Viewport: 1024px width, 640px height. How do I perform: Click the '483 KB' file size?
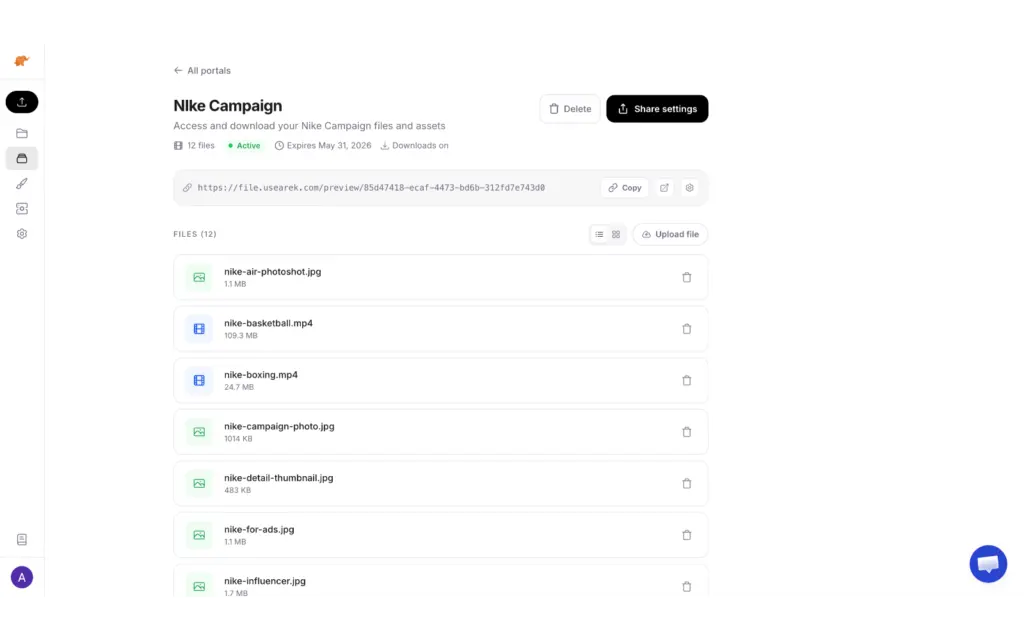237,490
